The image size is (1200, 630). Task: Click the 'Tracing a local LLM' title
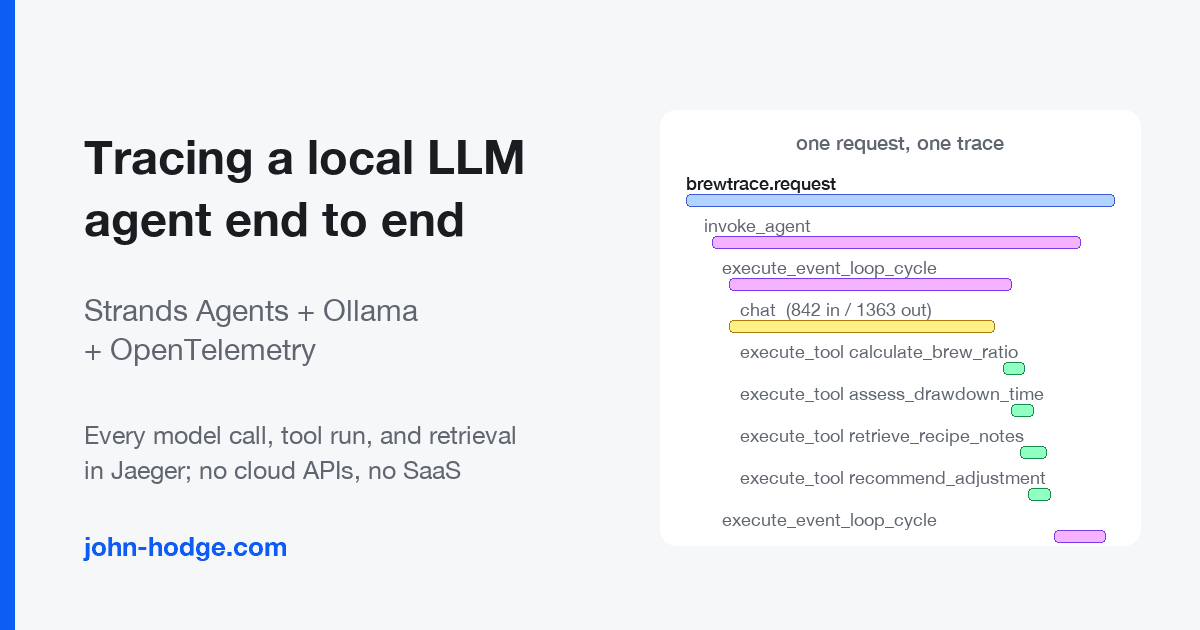(x=305, y=159)
